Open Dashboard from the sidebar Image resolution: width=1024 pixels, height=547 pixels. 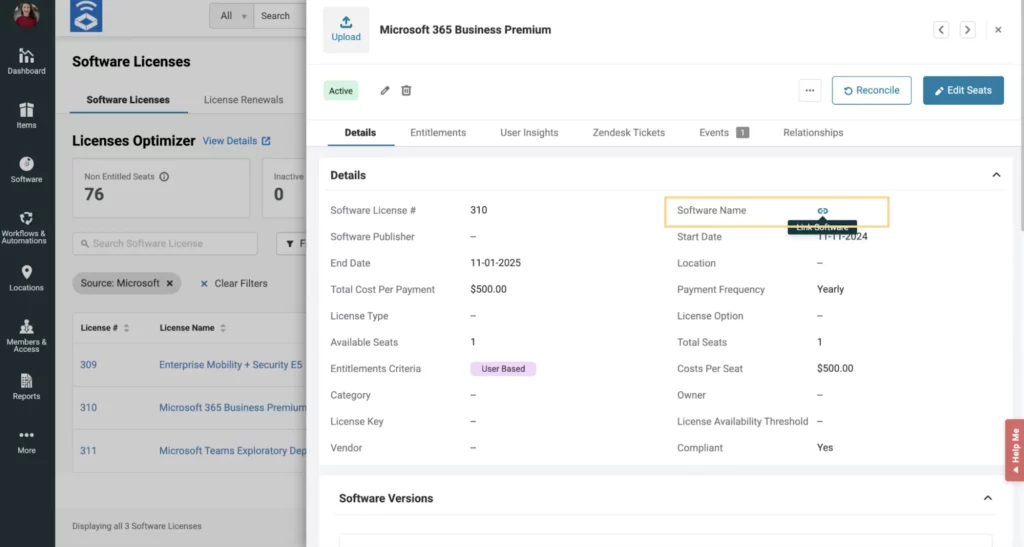[x=27, y=61]
